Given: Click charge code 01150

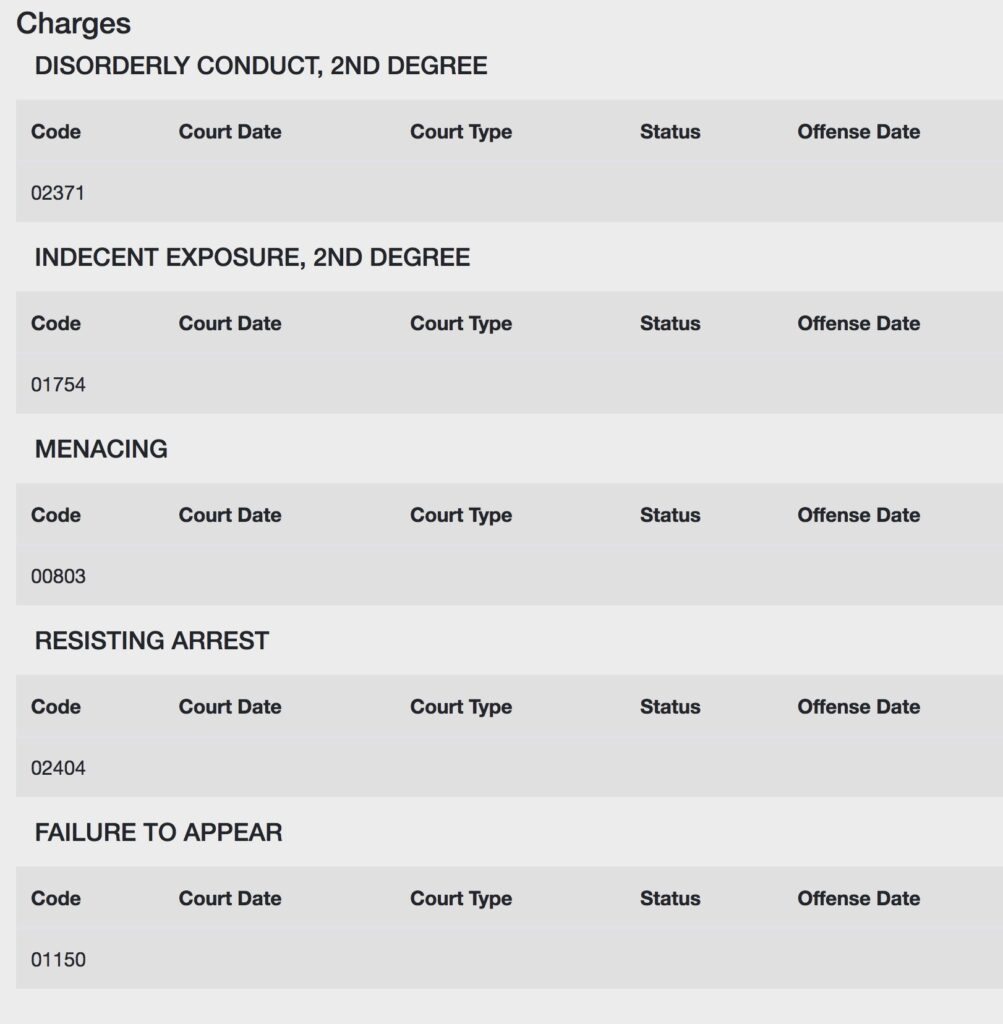Looking at the screenshot, I should click(x=58, y=960).
